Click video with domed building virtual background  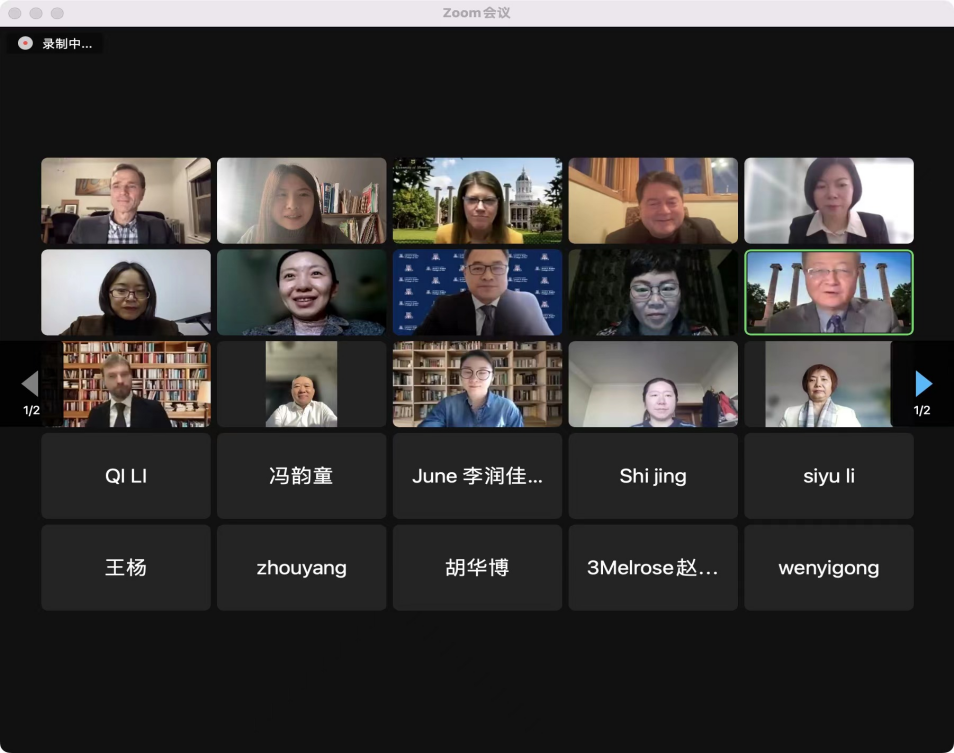(x=477, y=200)
